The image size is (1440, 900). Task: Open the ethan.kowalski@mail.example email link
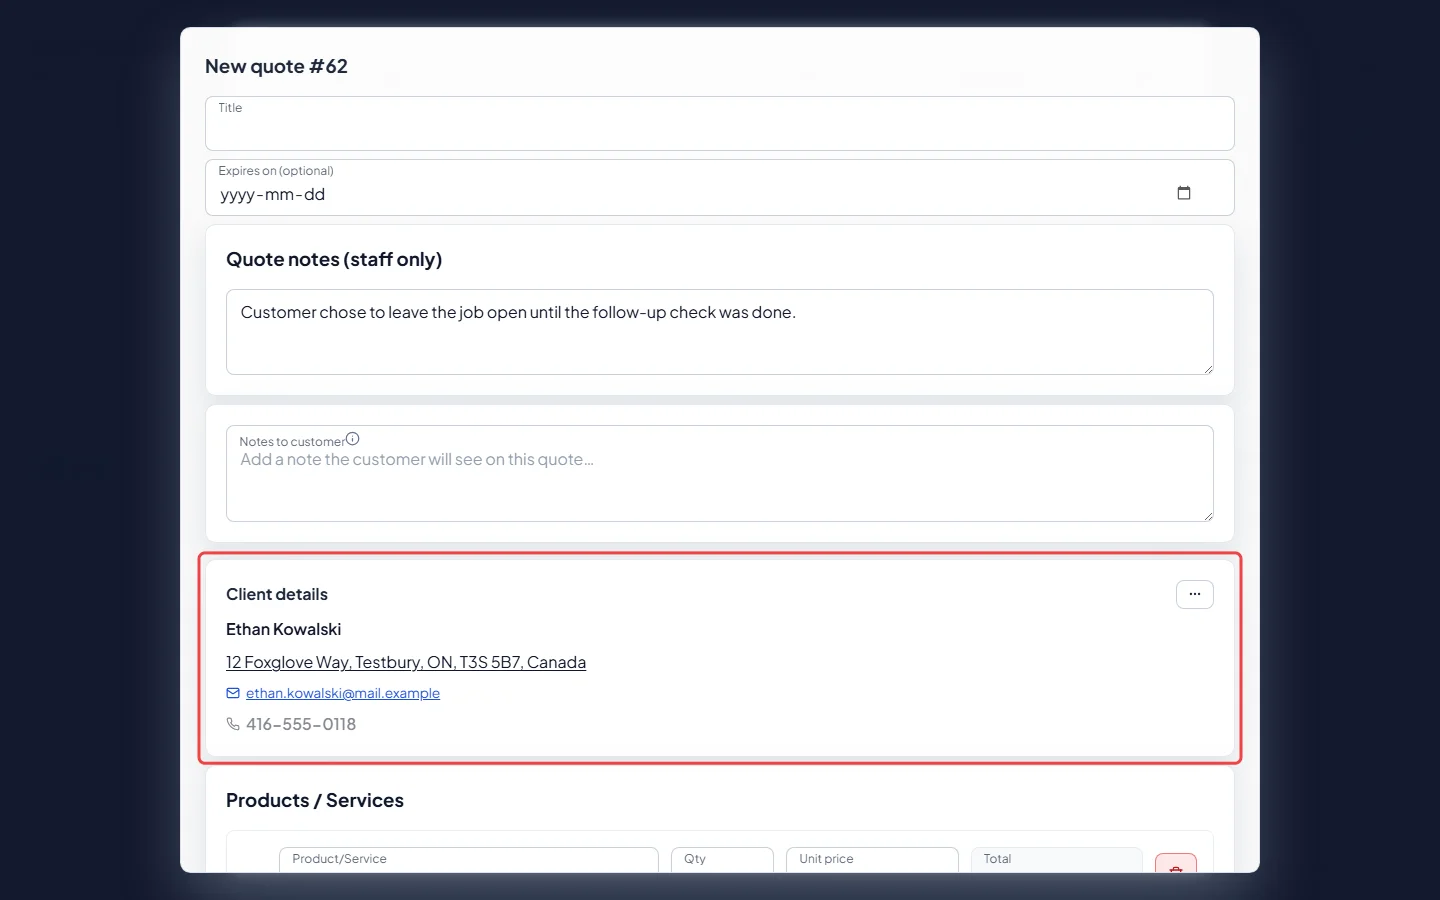click(x=343, y=693)
